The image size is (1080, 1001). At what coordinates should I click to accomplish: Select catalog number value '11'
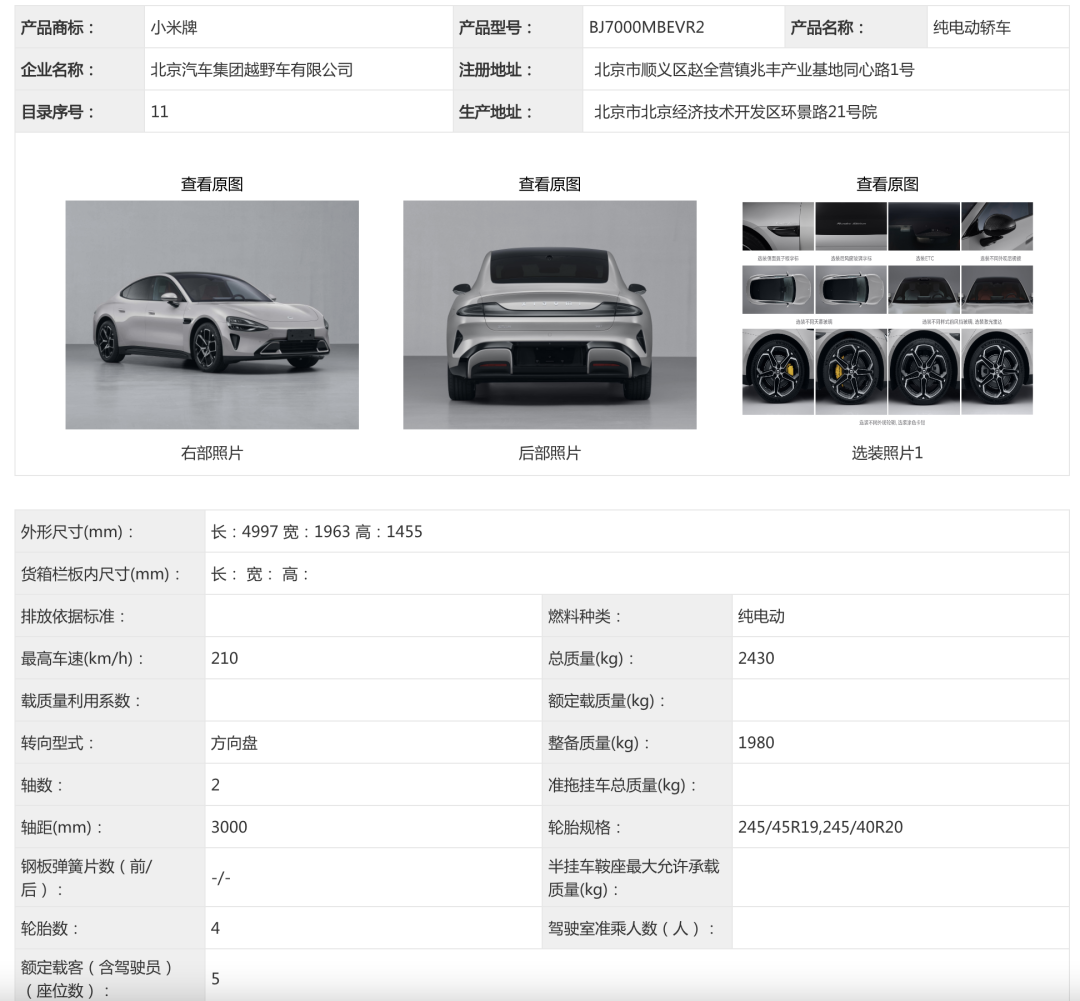click(x=159, y=112)
